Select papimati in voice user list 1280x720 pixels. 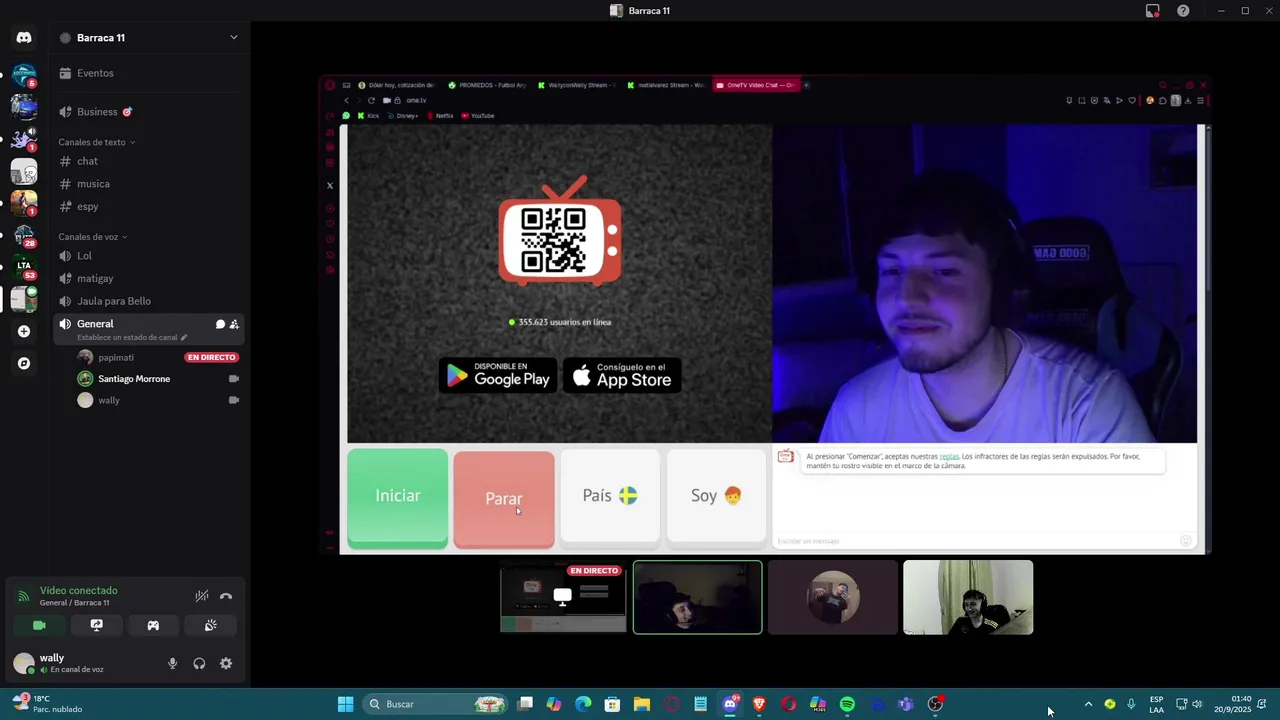pos(158,357)
